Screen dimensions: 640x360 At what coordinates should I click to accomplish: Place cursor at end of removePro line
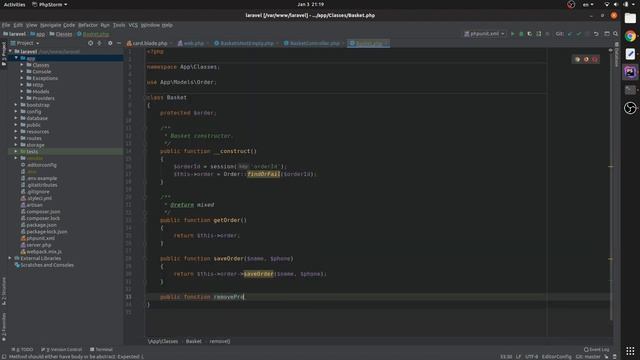tap(244, 297)
